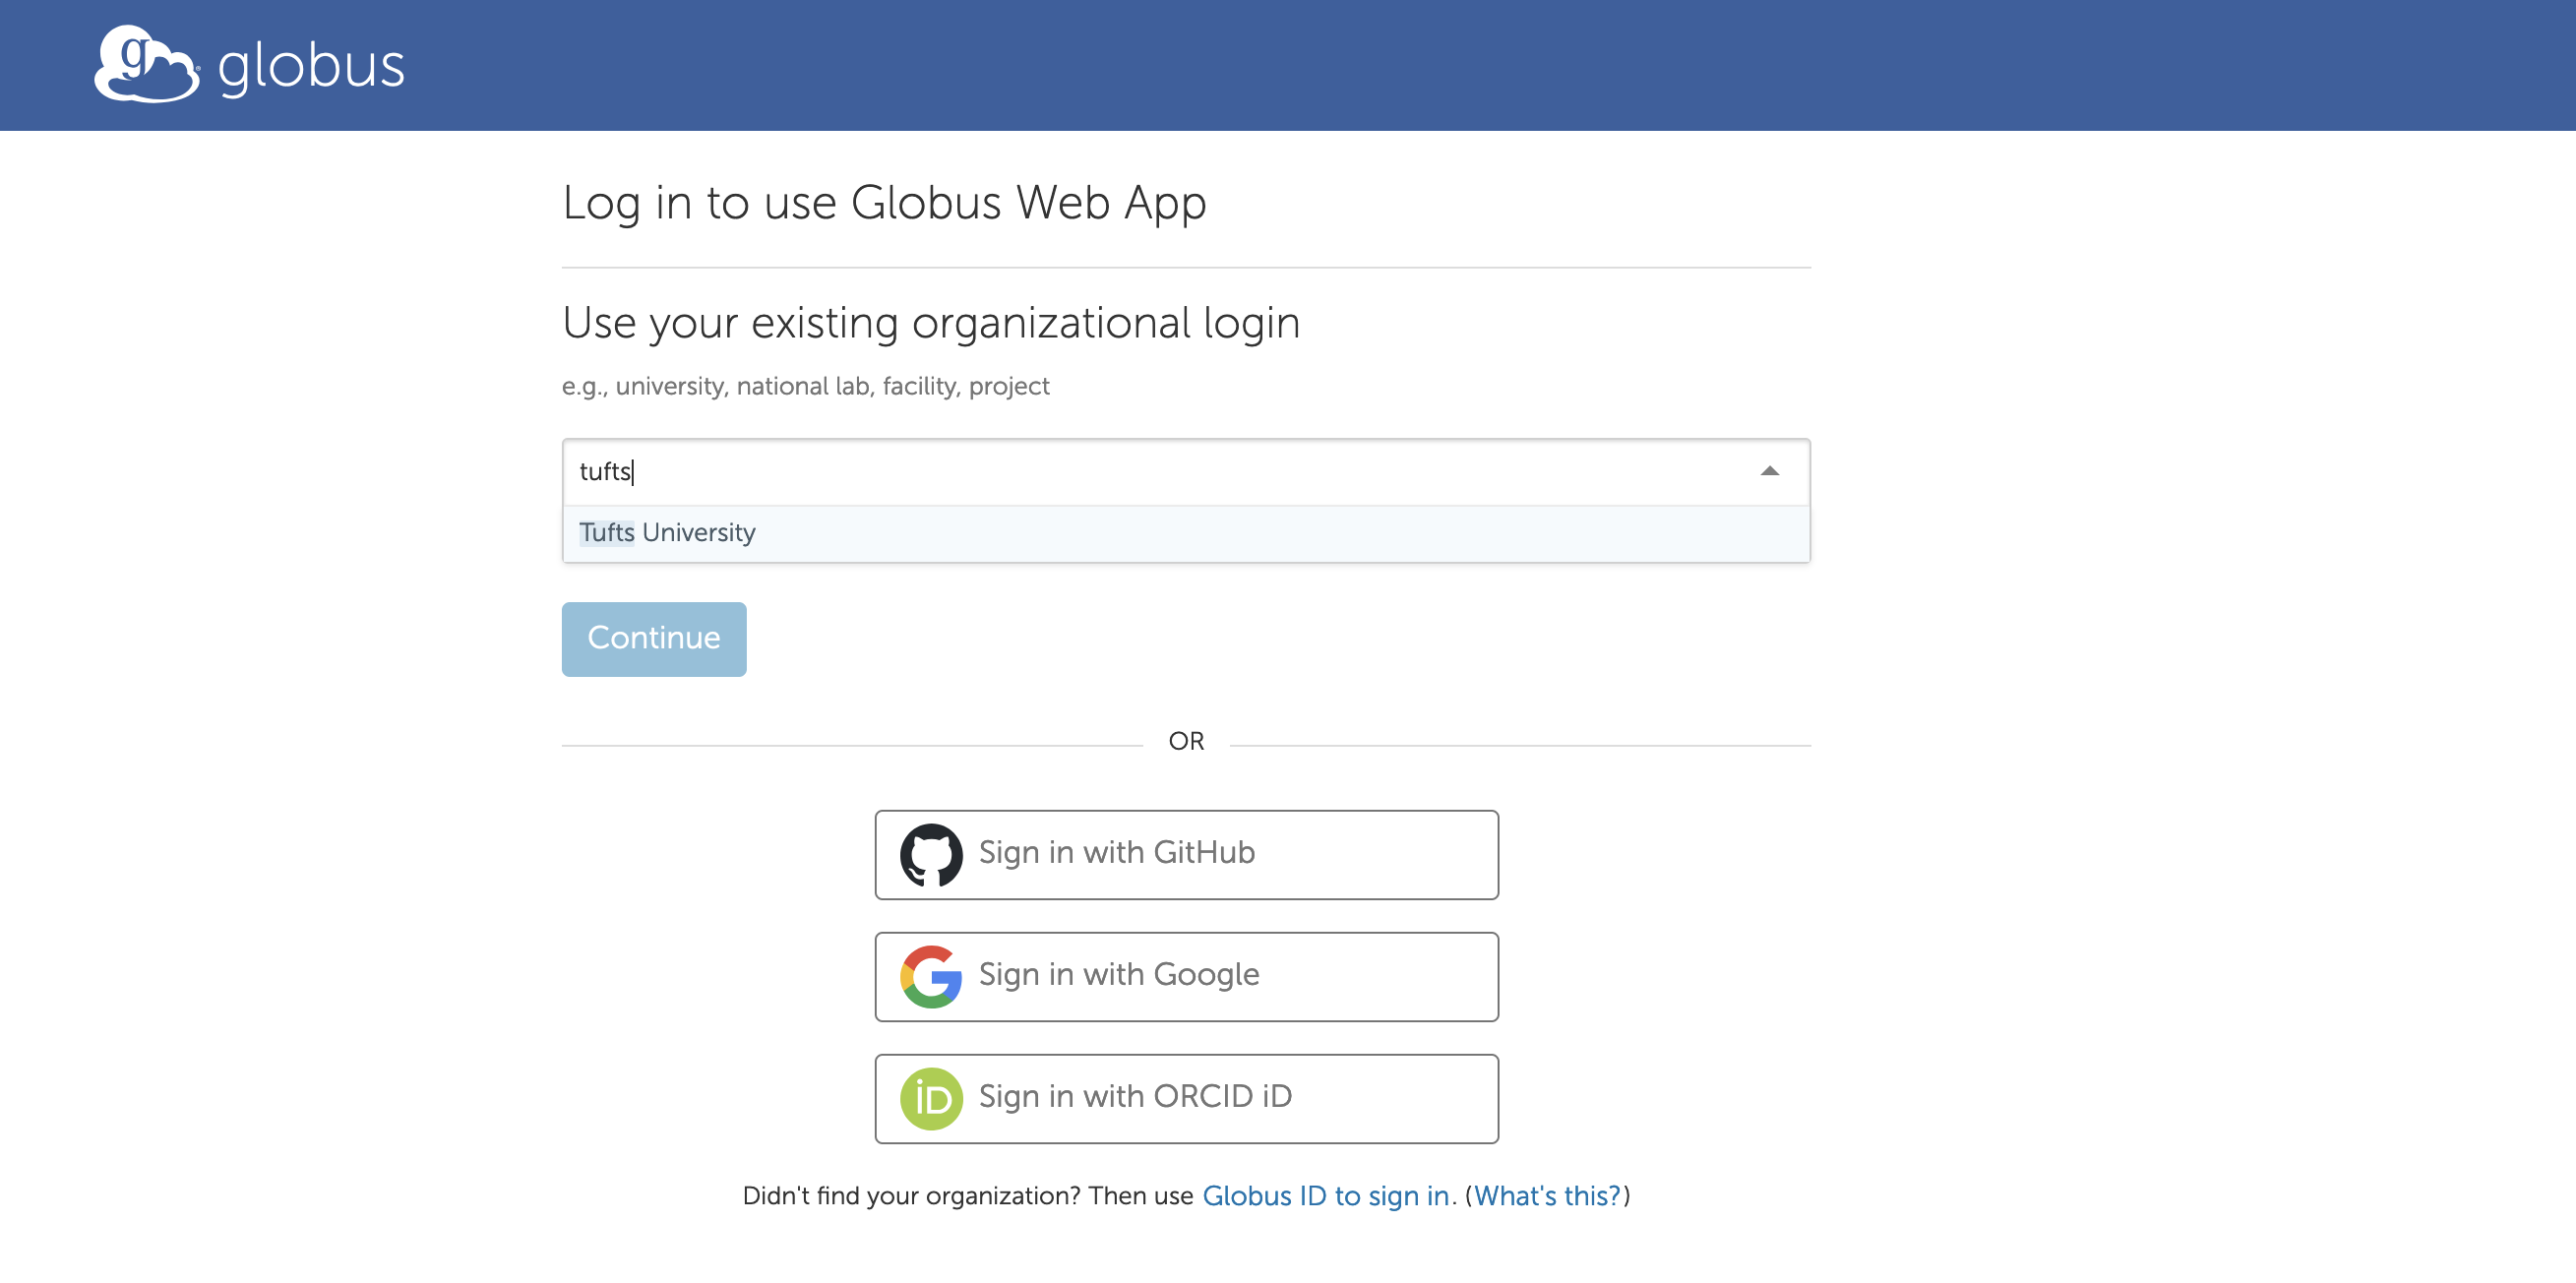Collapse the organization suggestions list

coord(1768,470)
